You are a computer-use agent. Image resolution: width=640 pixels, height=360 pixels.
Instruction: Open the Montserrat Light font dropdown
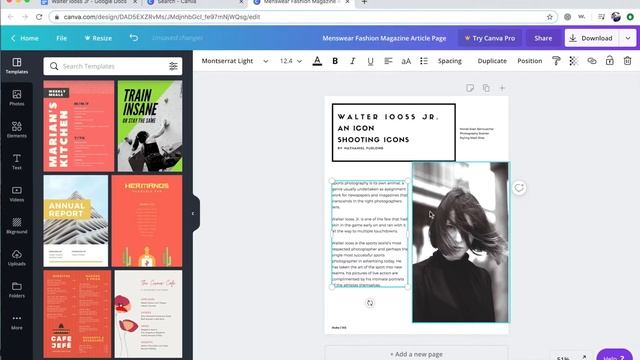tap(235, 61)
